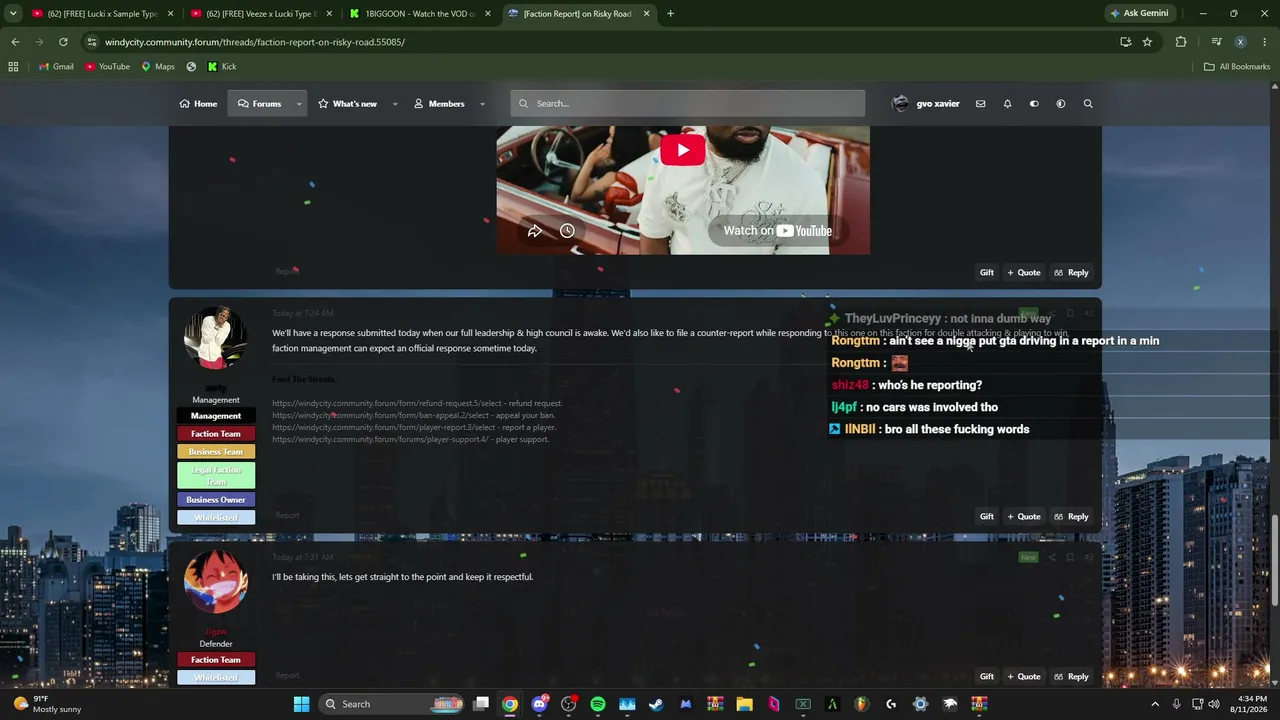Open the tab search dropdown

coord(13,14)
